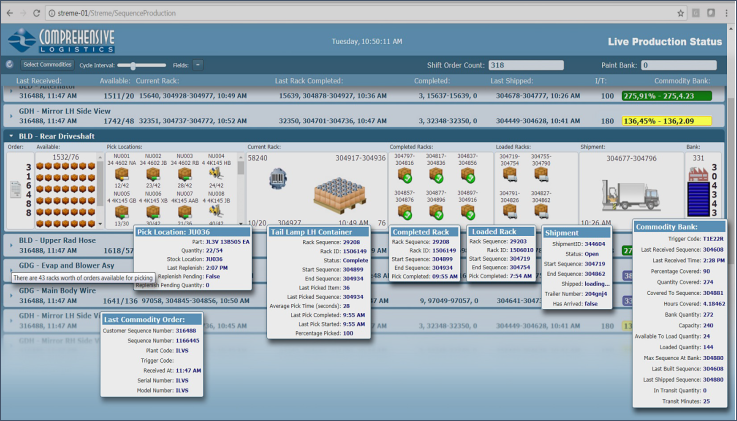Expand the BLD - Upper Rad Hose row
Viewport: 737px width, 421px height.
11,245
